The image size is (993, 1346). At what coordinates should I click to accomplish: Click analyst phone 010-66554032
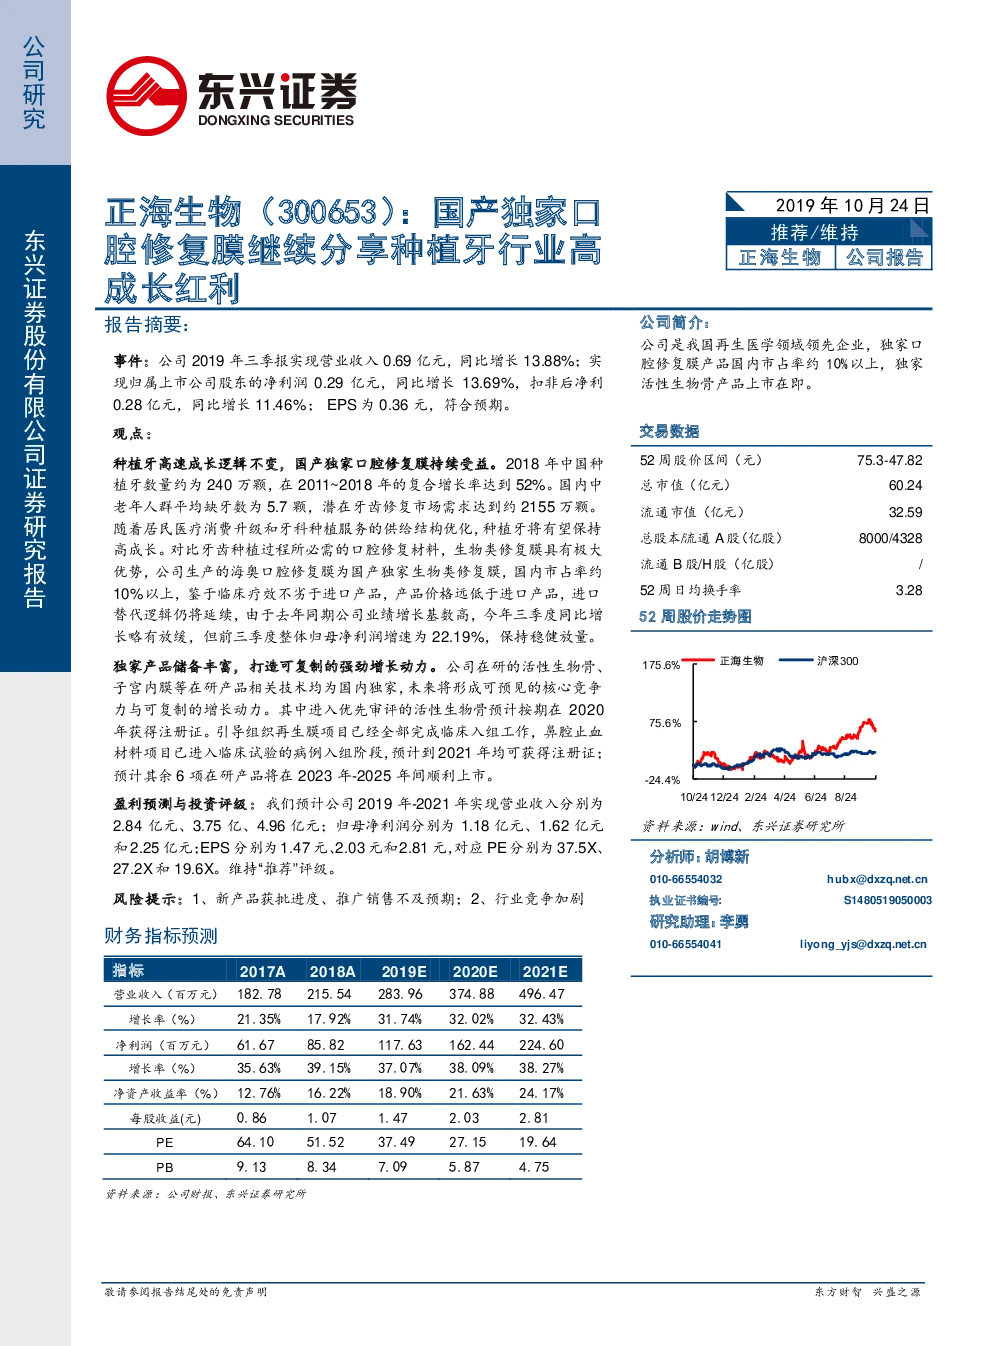pyautogui.click(x=686, y=879)
